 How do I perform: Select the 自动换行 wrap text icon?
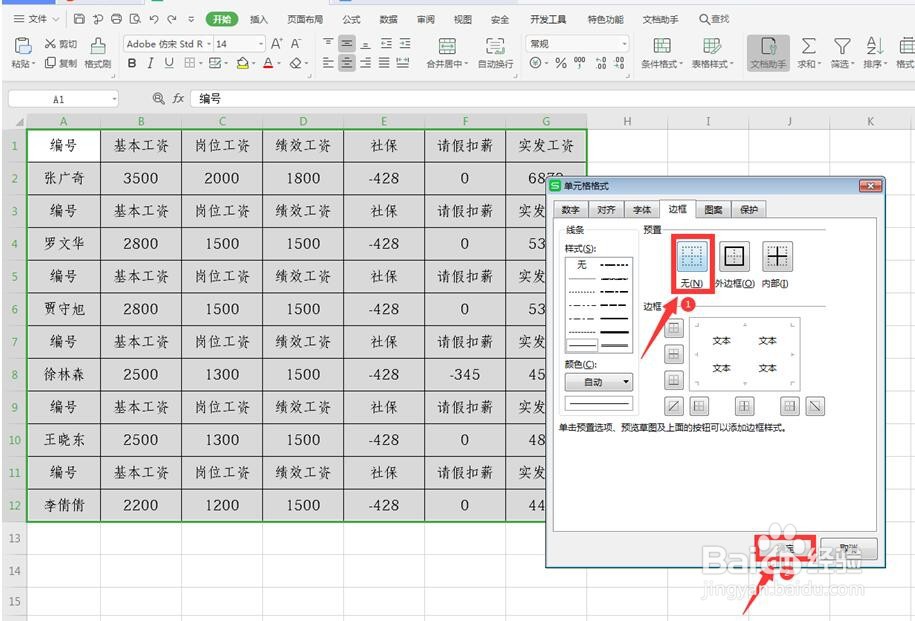pyautogui.click(x=495, y=46)
